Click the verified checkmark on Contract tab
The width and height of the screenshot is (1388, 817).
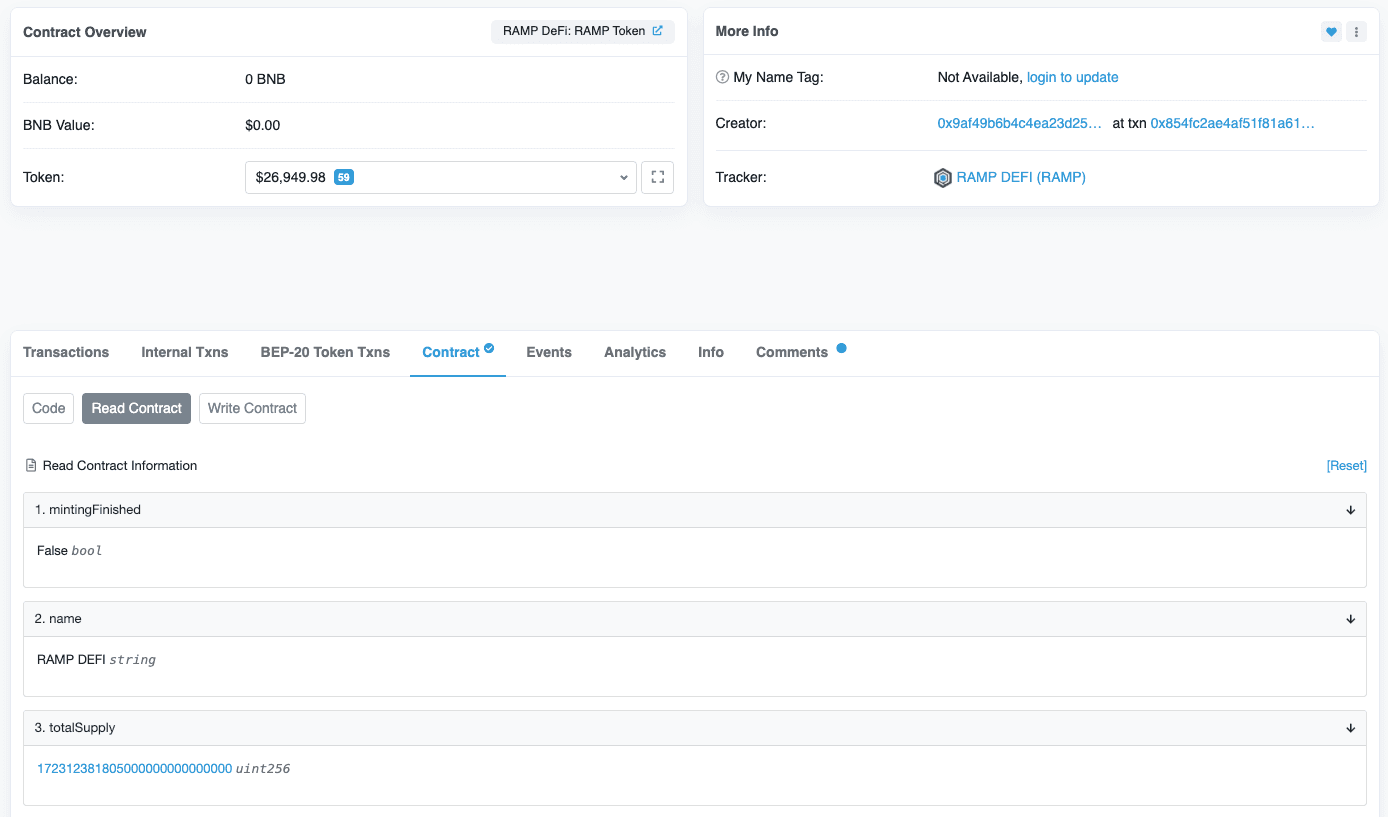(x=489, y=348)
